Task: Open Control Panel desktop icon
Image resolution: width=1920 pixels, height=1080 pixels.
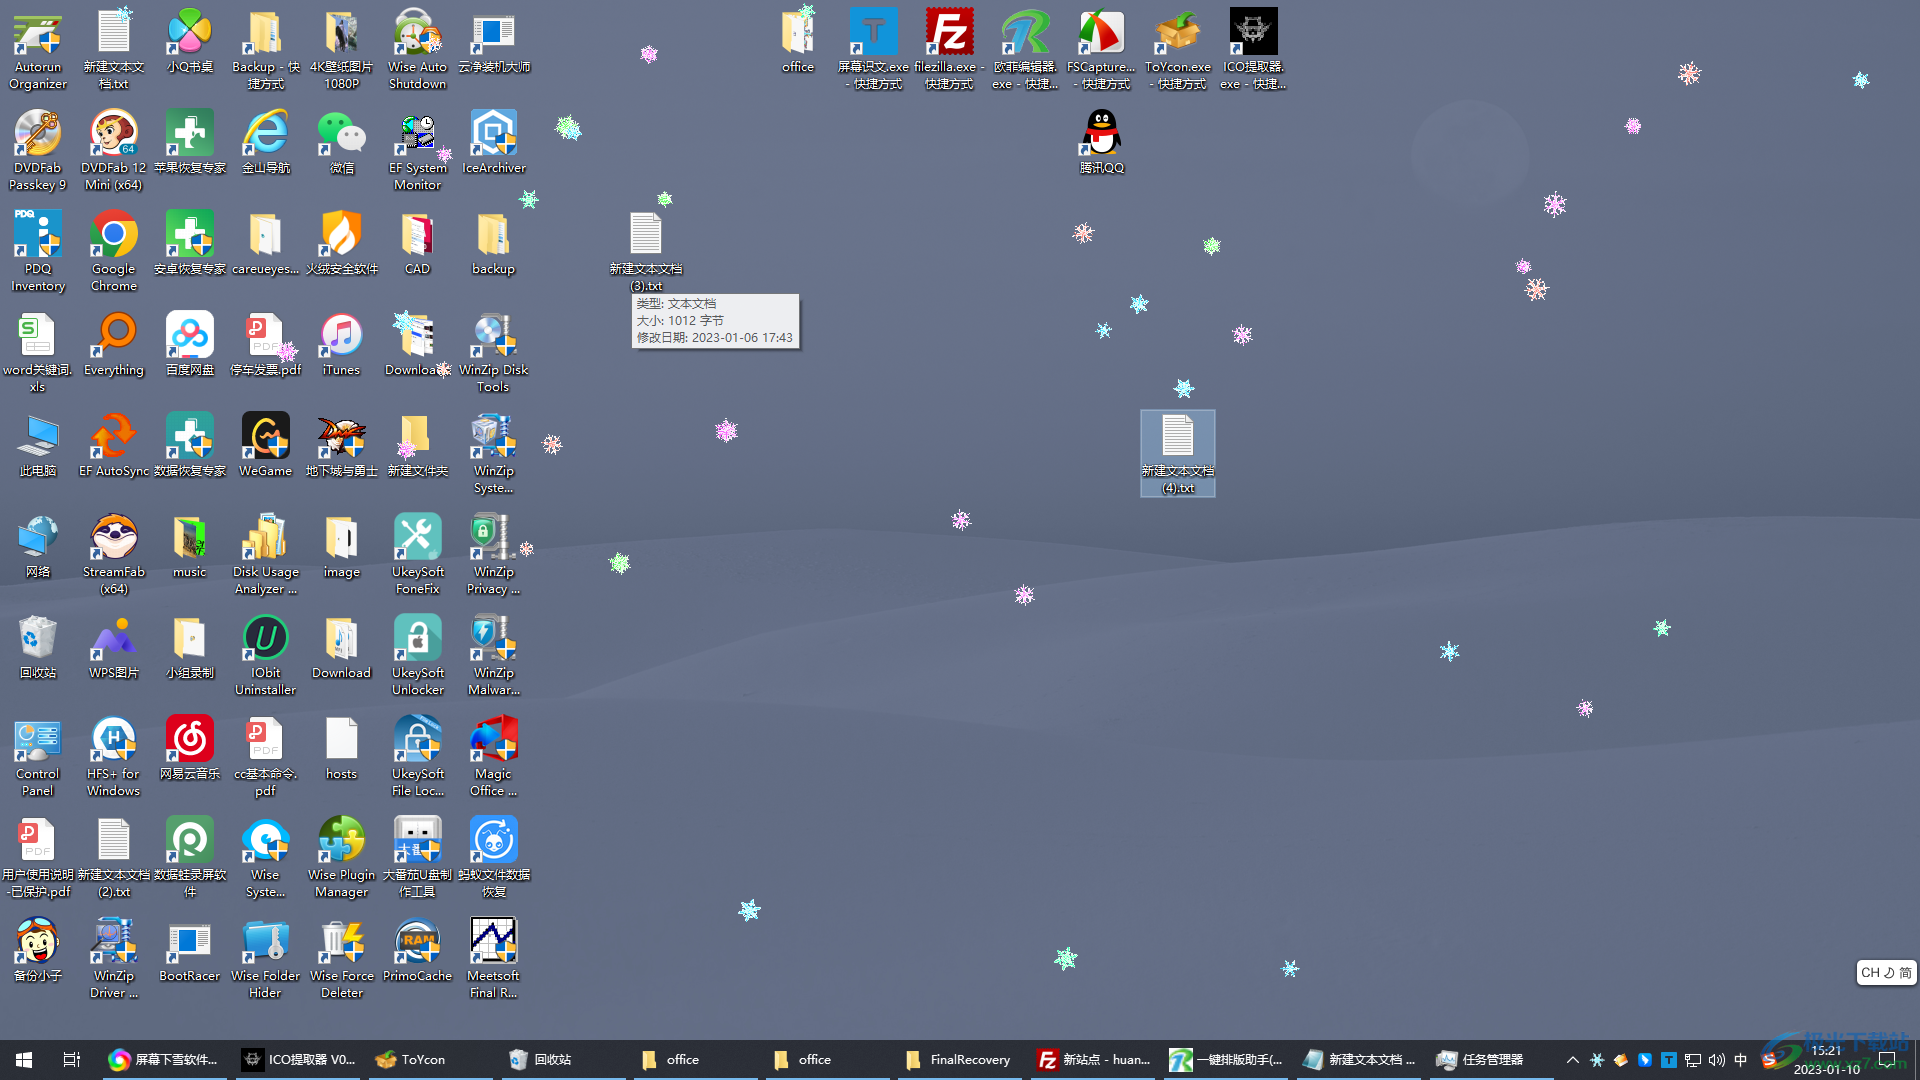Action: click(x=38, y=757)
